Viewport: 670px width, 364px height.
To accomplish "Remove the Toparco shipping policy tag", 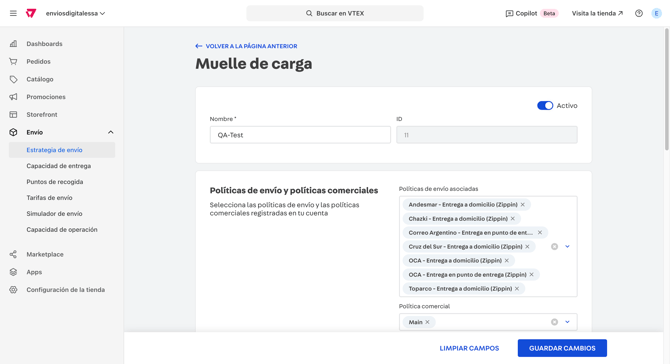I will click(517, 289).
